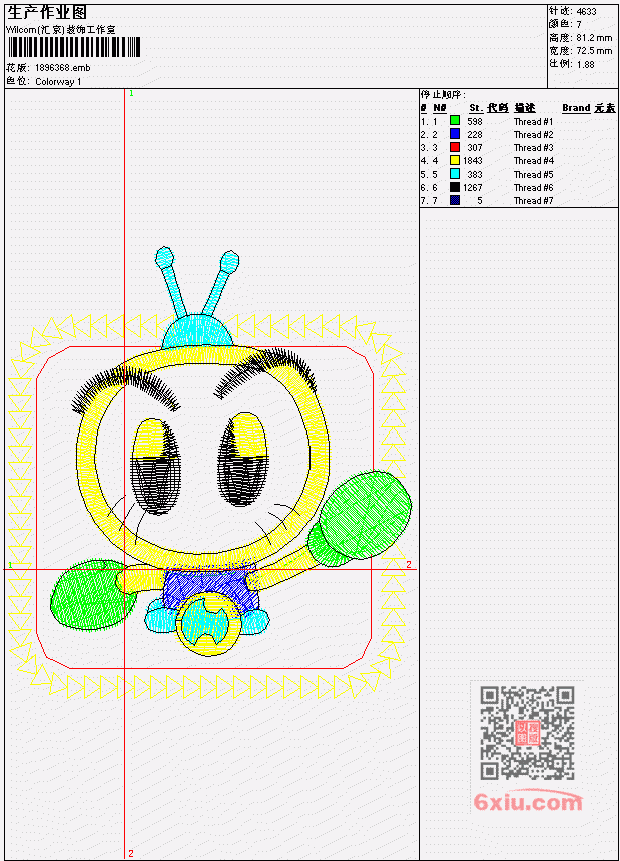Click the height value '81.2 mm'

594,37
